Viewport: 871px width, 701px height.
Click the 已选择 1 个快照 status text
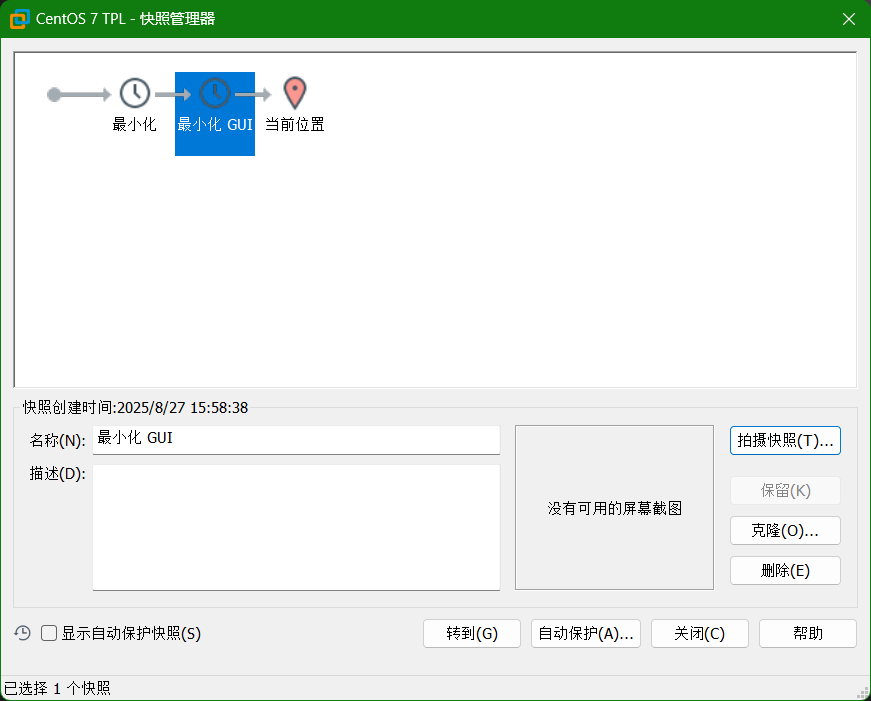tap(57, 689)
